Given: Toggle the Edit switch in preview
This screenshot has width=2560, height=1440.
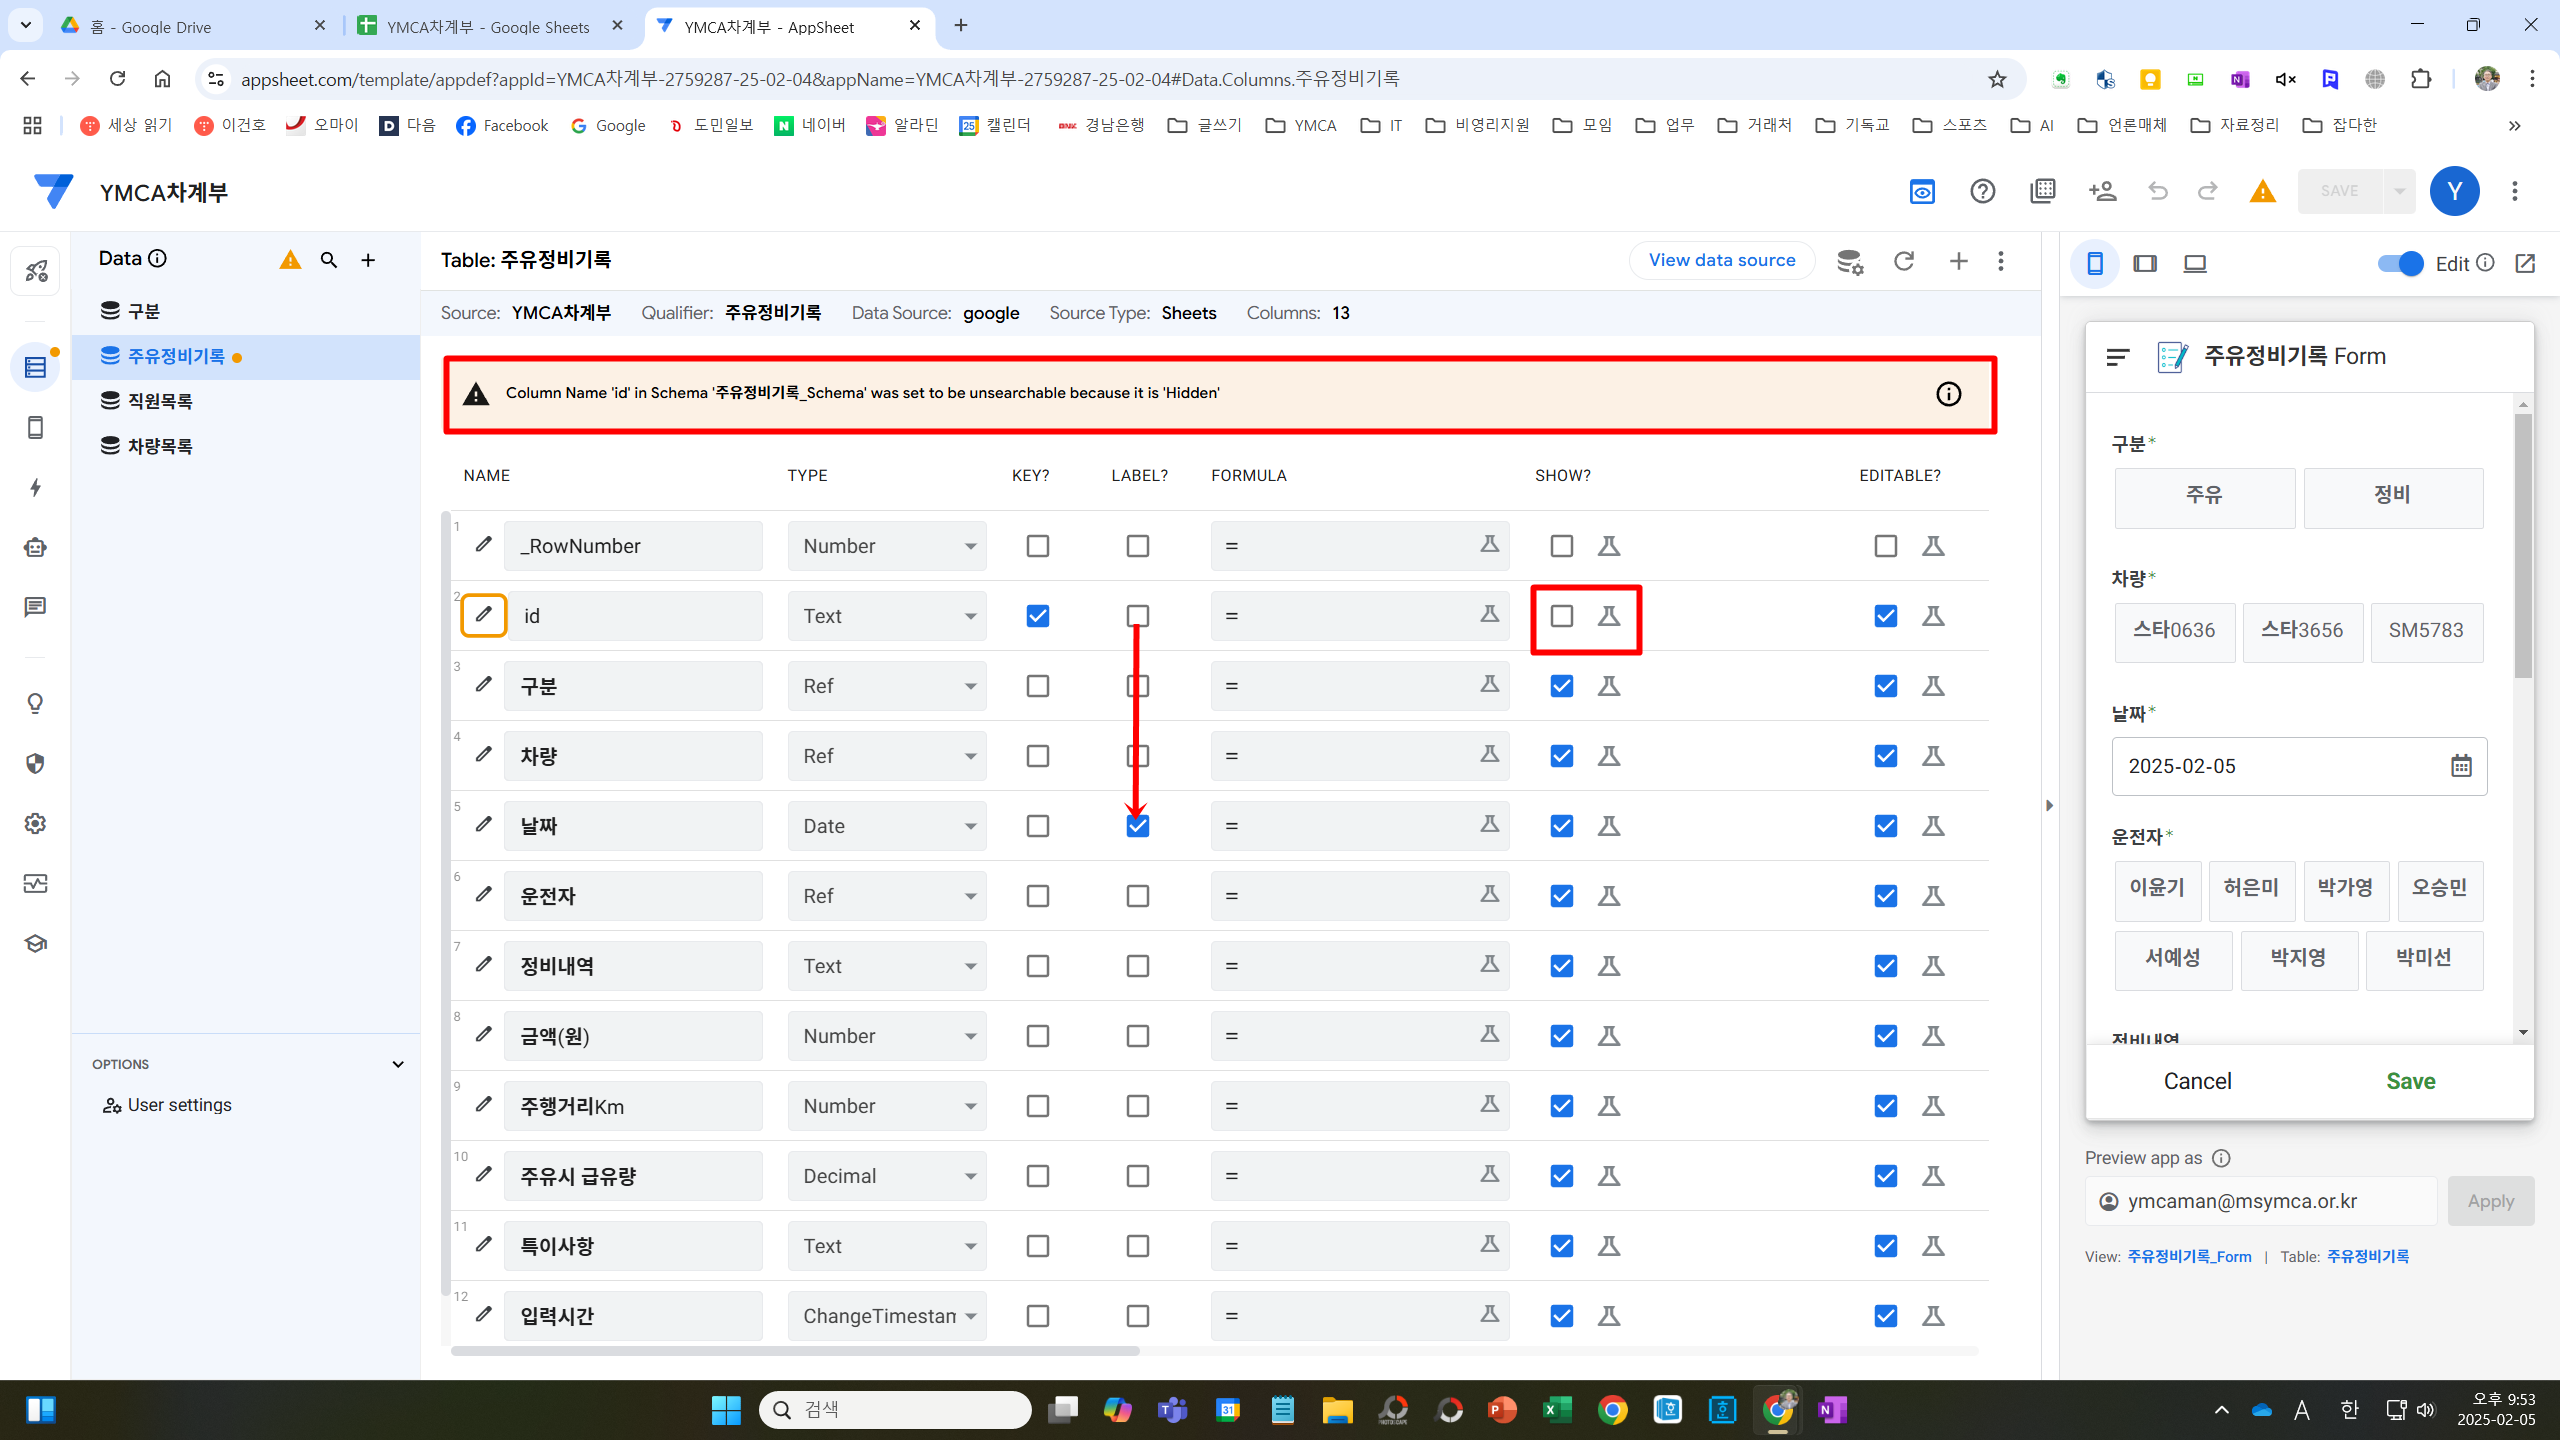Looking at the screenshot, I should coord(2400,264).
